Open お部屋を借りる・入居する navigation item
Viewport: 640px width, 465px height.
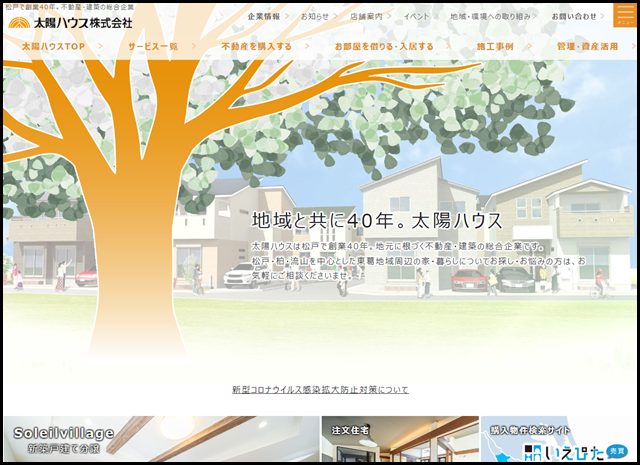(x=384, y=47)
